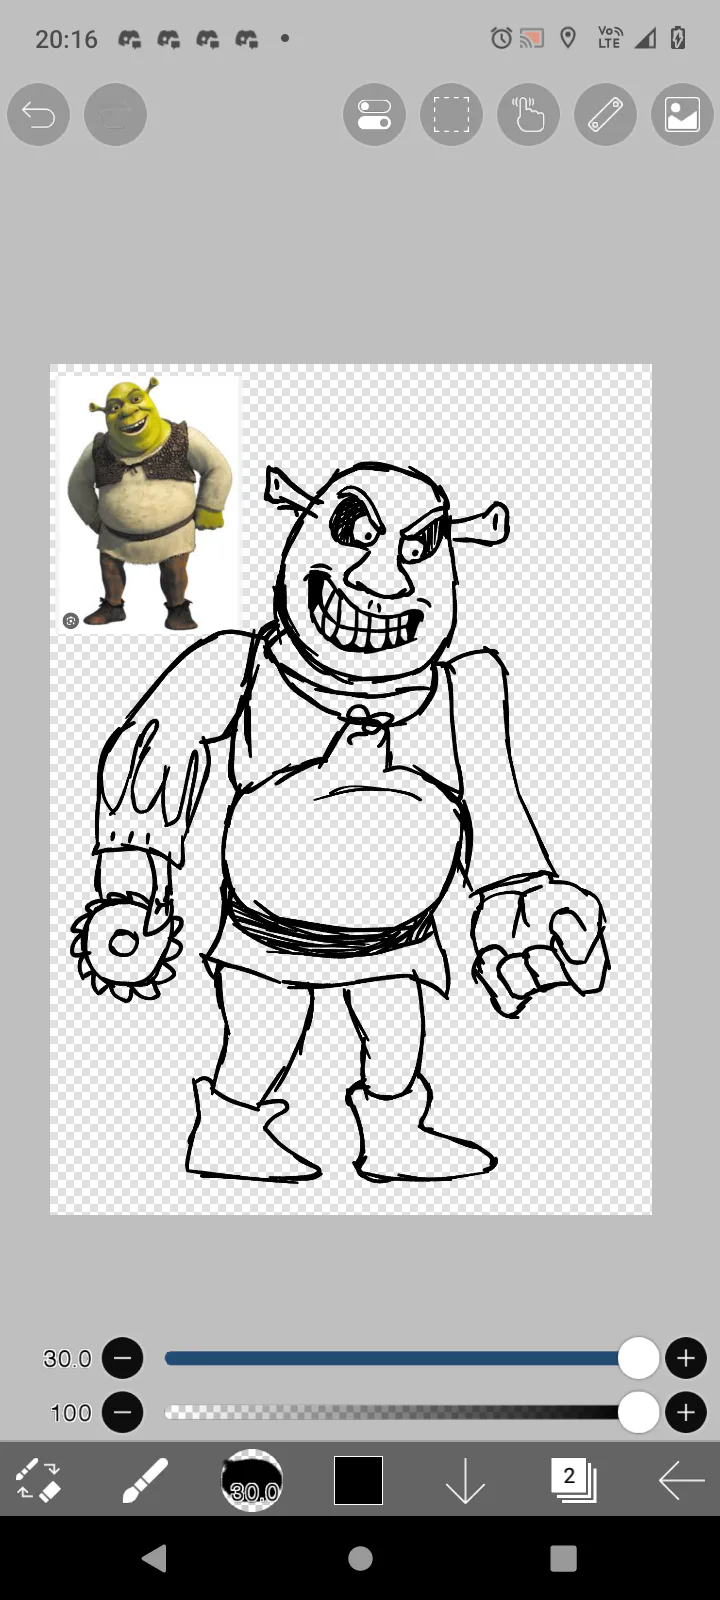Tap the down arrow to hide toolbar
Image resolution: width=720 pixels, height=1600 pixels.
(465, 1480)
